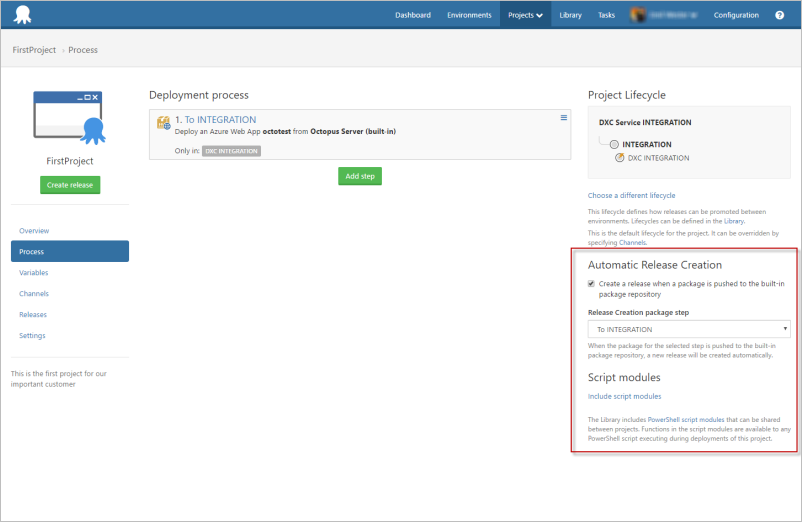
Task: Expand the Projects dropdown menu
Action: click(x=525, y=15)
